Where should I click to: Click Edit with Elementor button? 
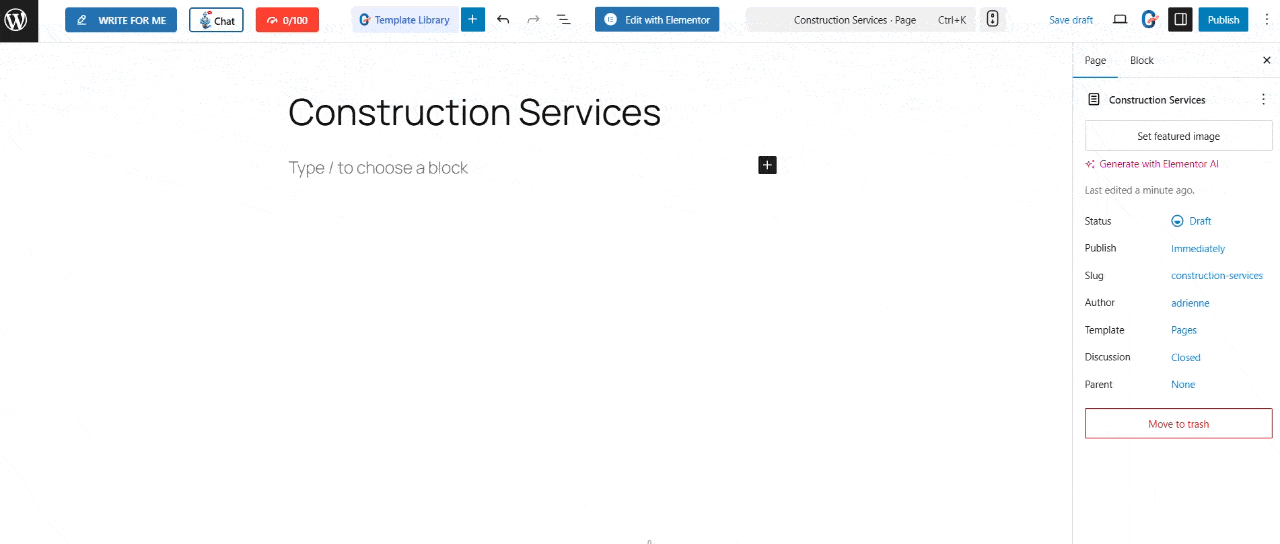[657, 20]
